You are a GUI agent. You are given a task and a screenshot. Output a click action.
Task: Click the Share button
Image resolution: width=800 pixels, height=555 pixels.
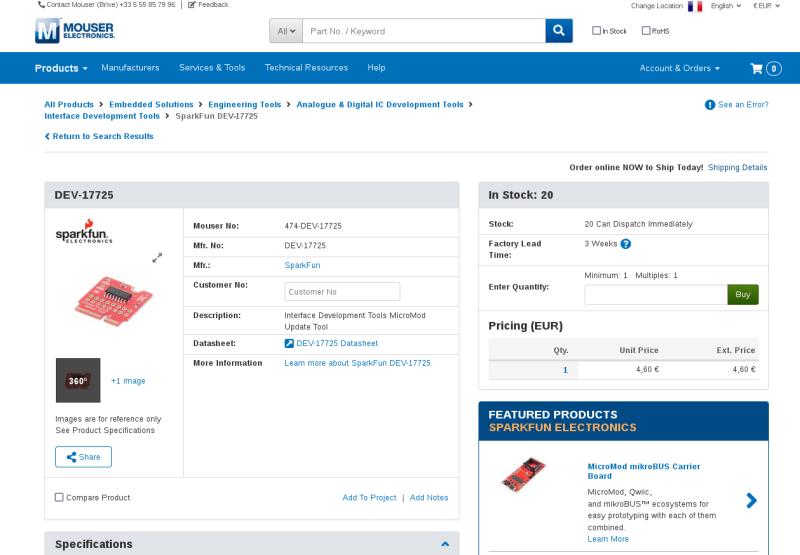click(84, 457)
